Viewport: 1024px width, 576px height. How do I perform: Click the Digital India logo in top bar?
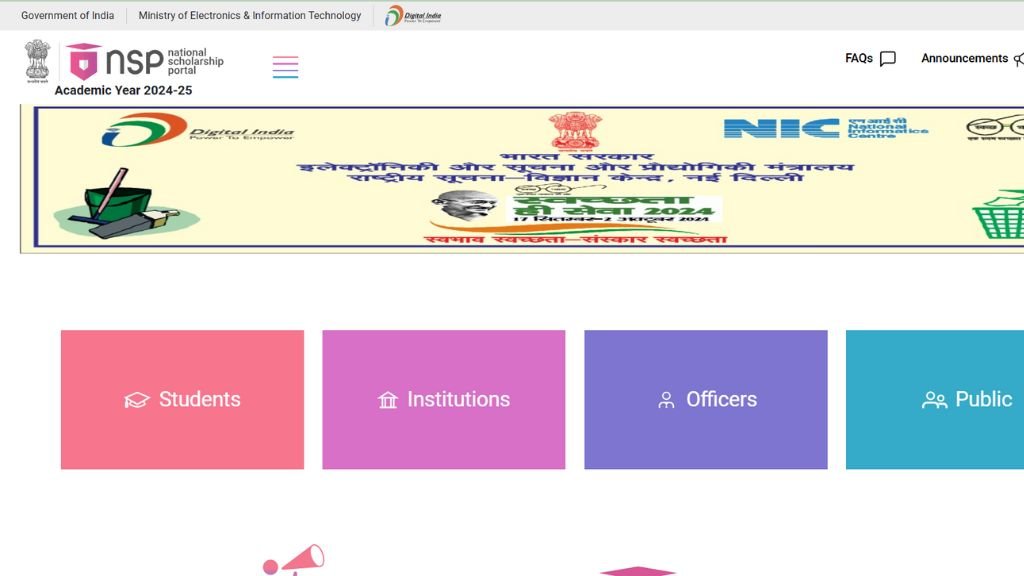tap(413, 15)
